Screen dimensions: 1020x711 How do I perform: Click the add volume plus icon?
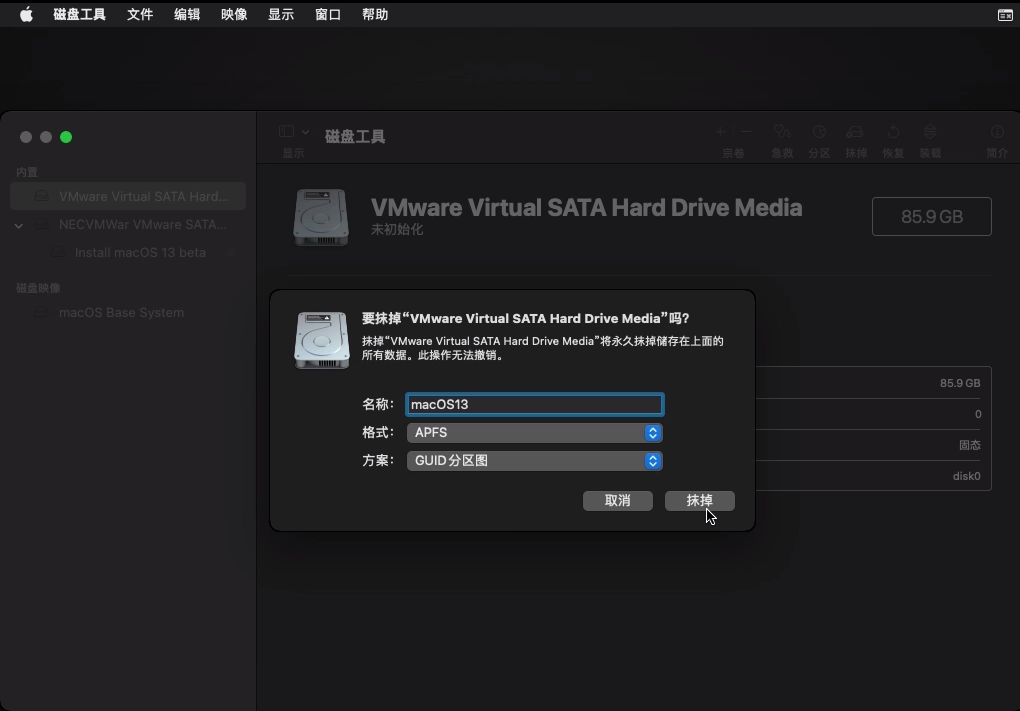[x=720, y=132]
